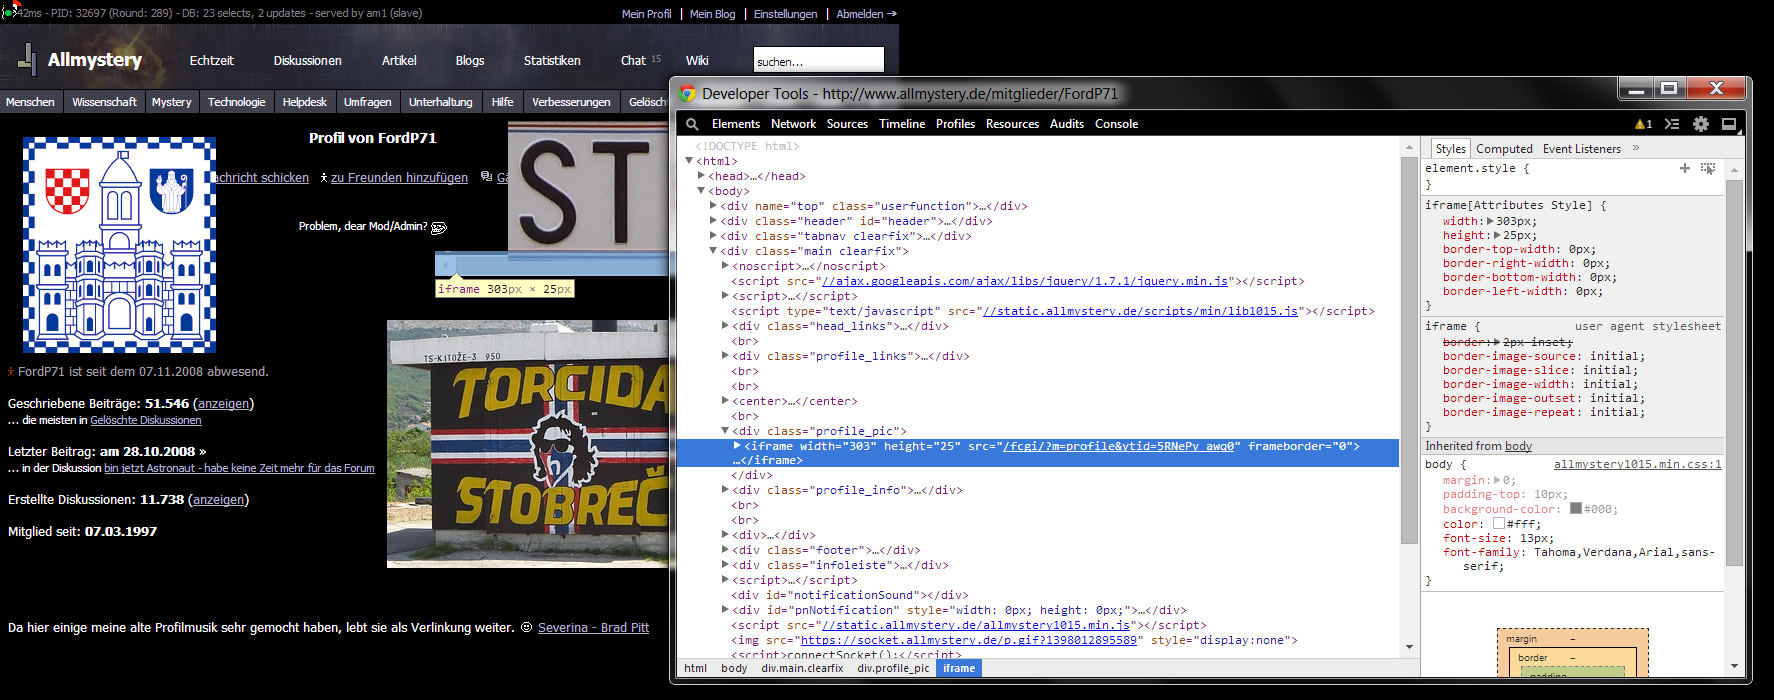This screenshot has width=1774, height=700.
Task: Collapse div class main clearfix node
Action: (x=713, y=251)
